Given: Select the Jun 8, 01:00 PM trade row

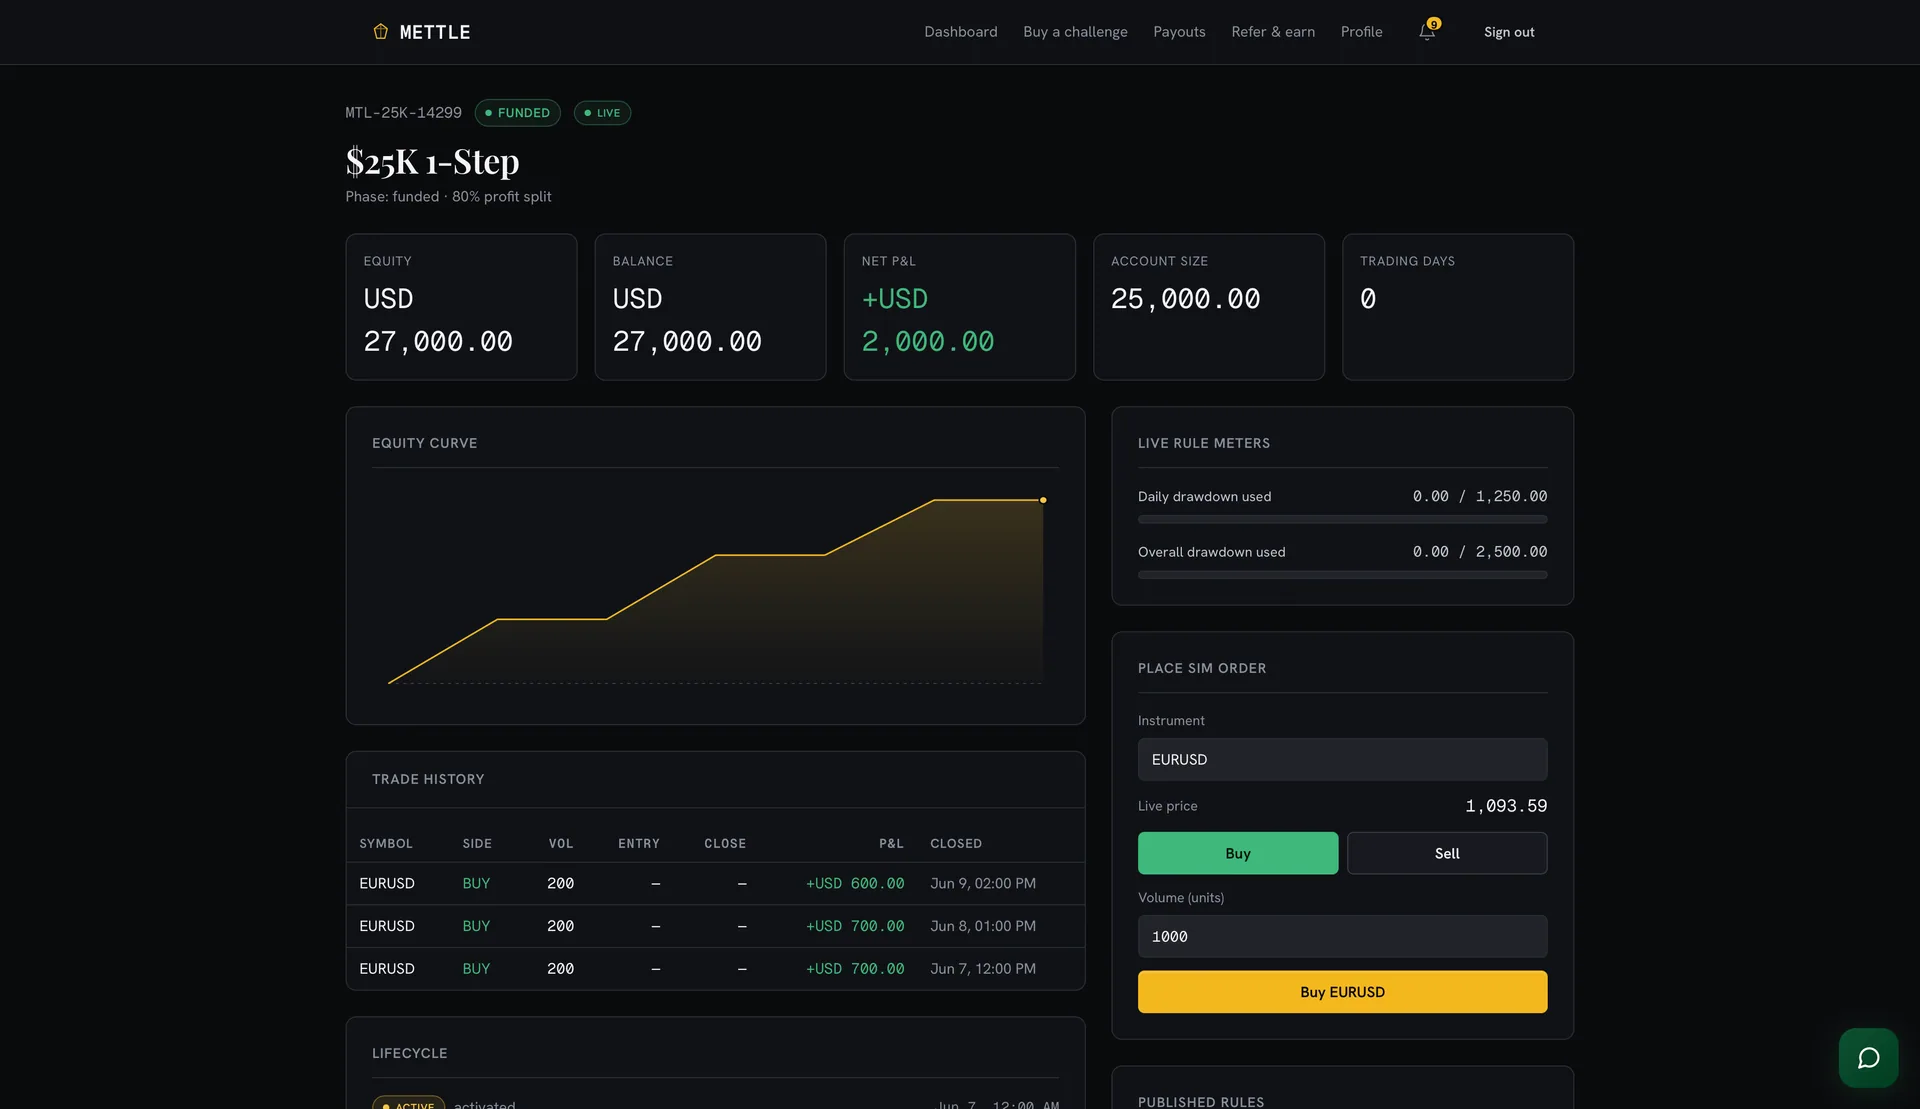Looking at the screenshot, I should click(715, 926).
